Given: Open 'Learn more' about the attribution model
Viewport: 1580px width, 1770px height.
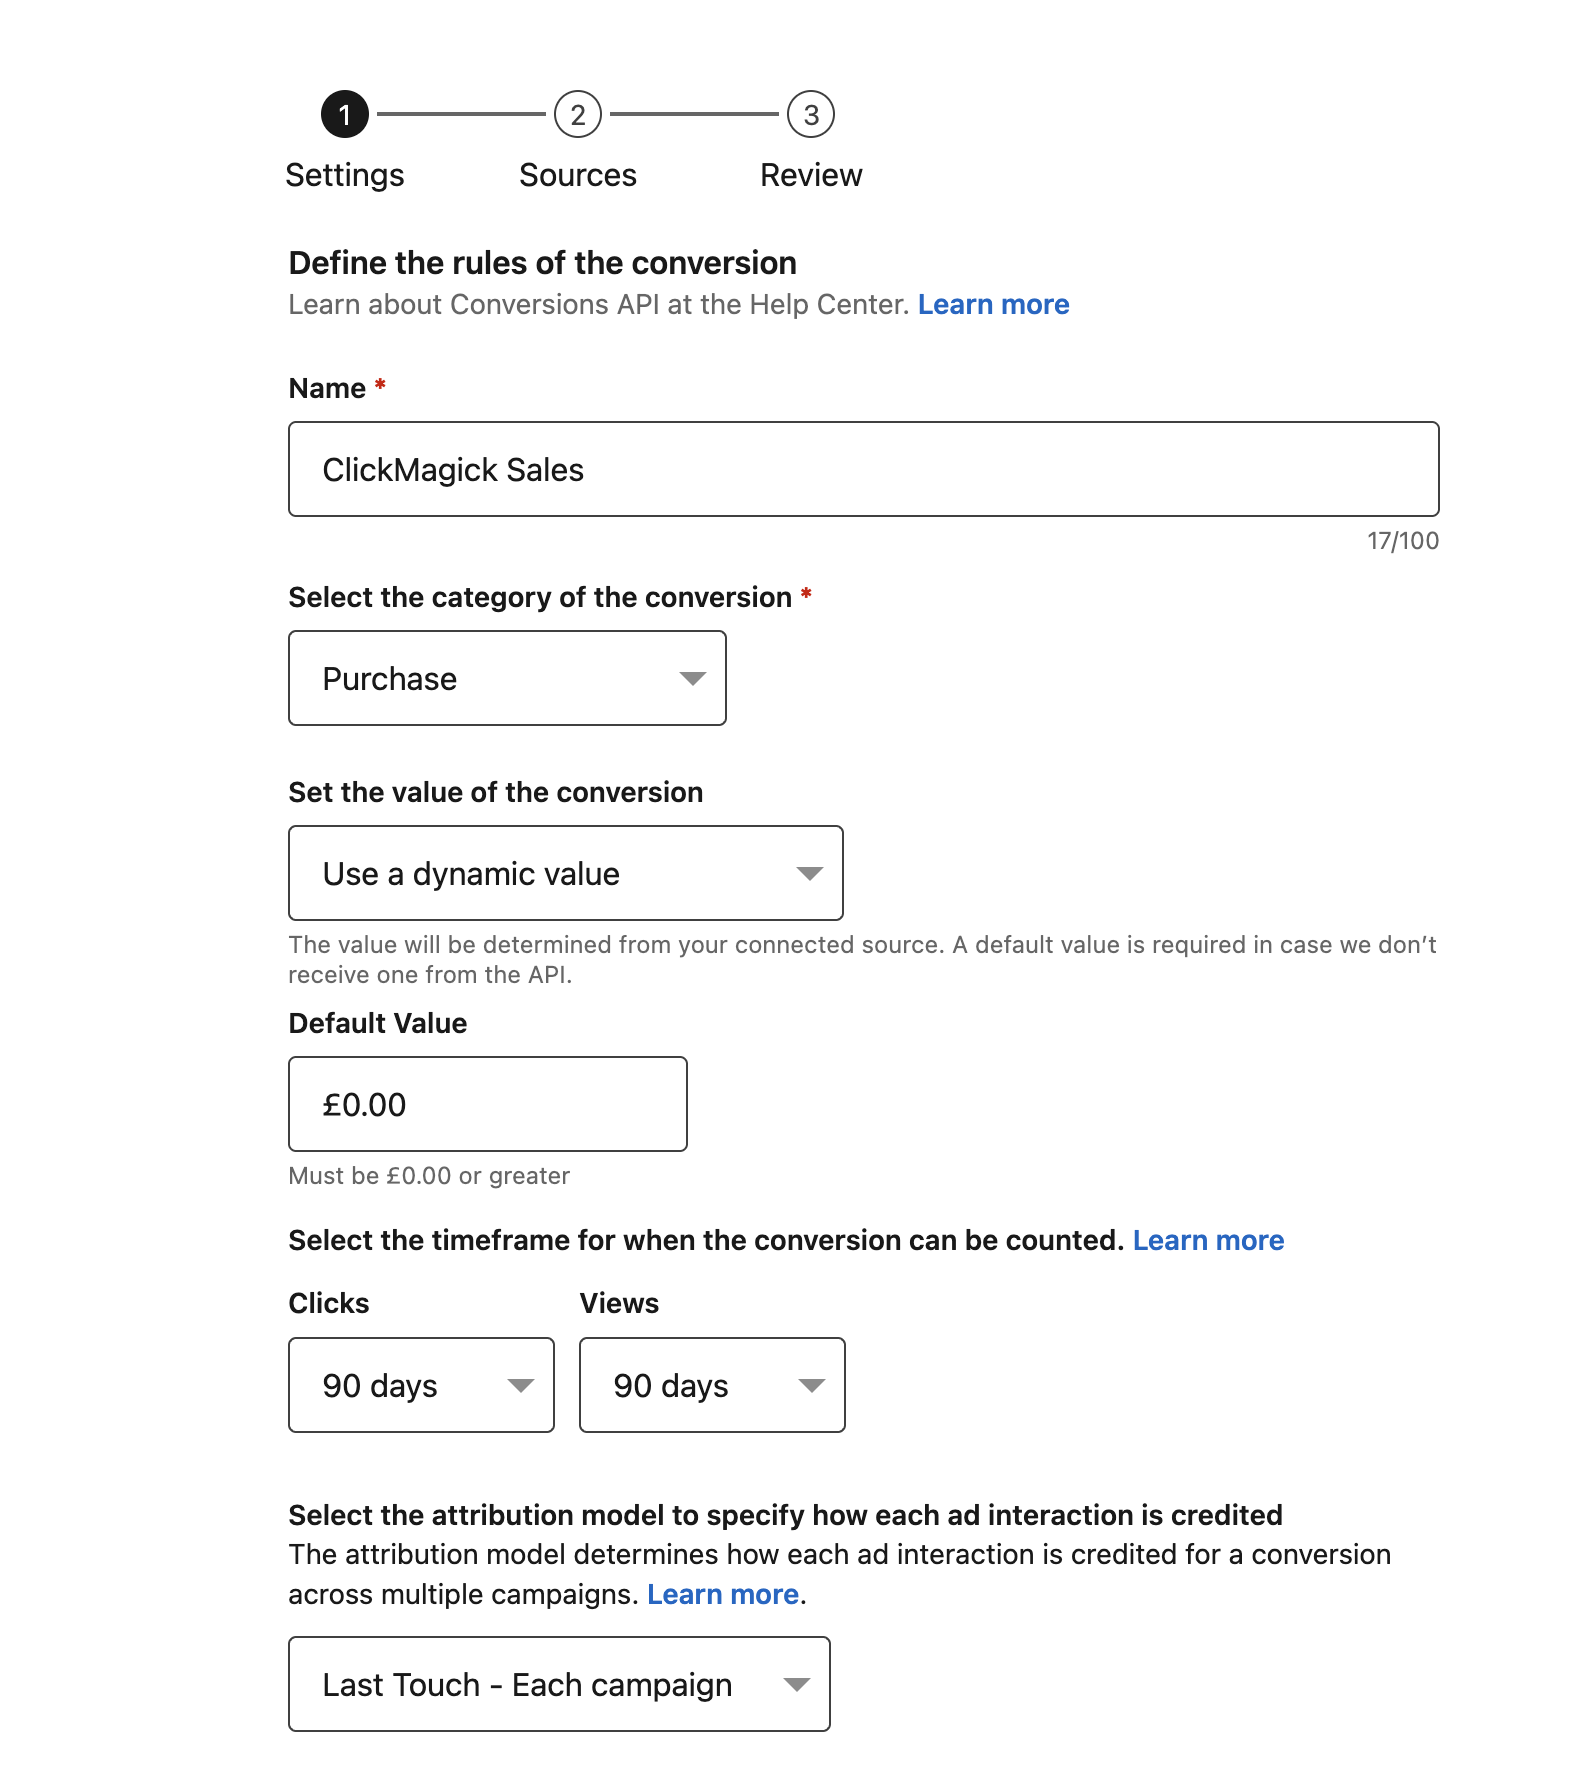Looking at the screenshot, I should pos(722,1595).
